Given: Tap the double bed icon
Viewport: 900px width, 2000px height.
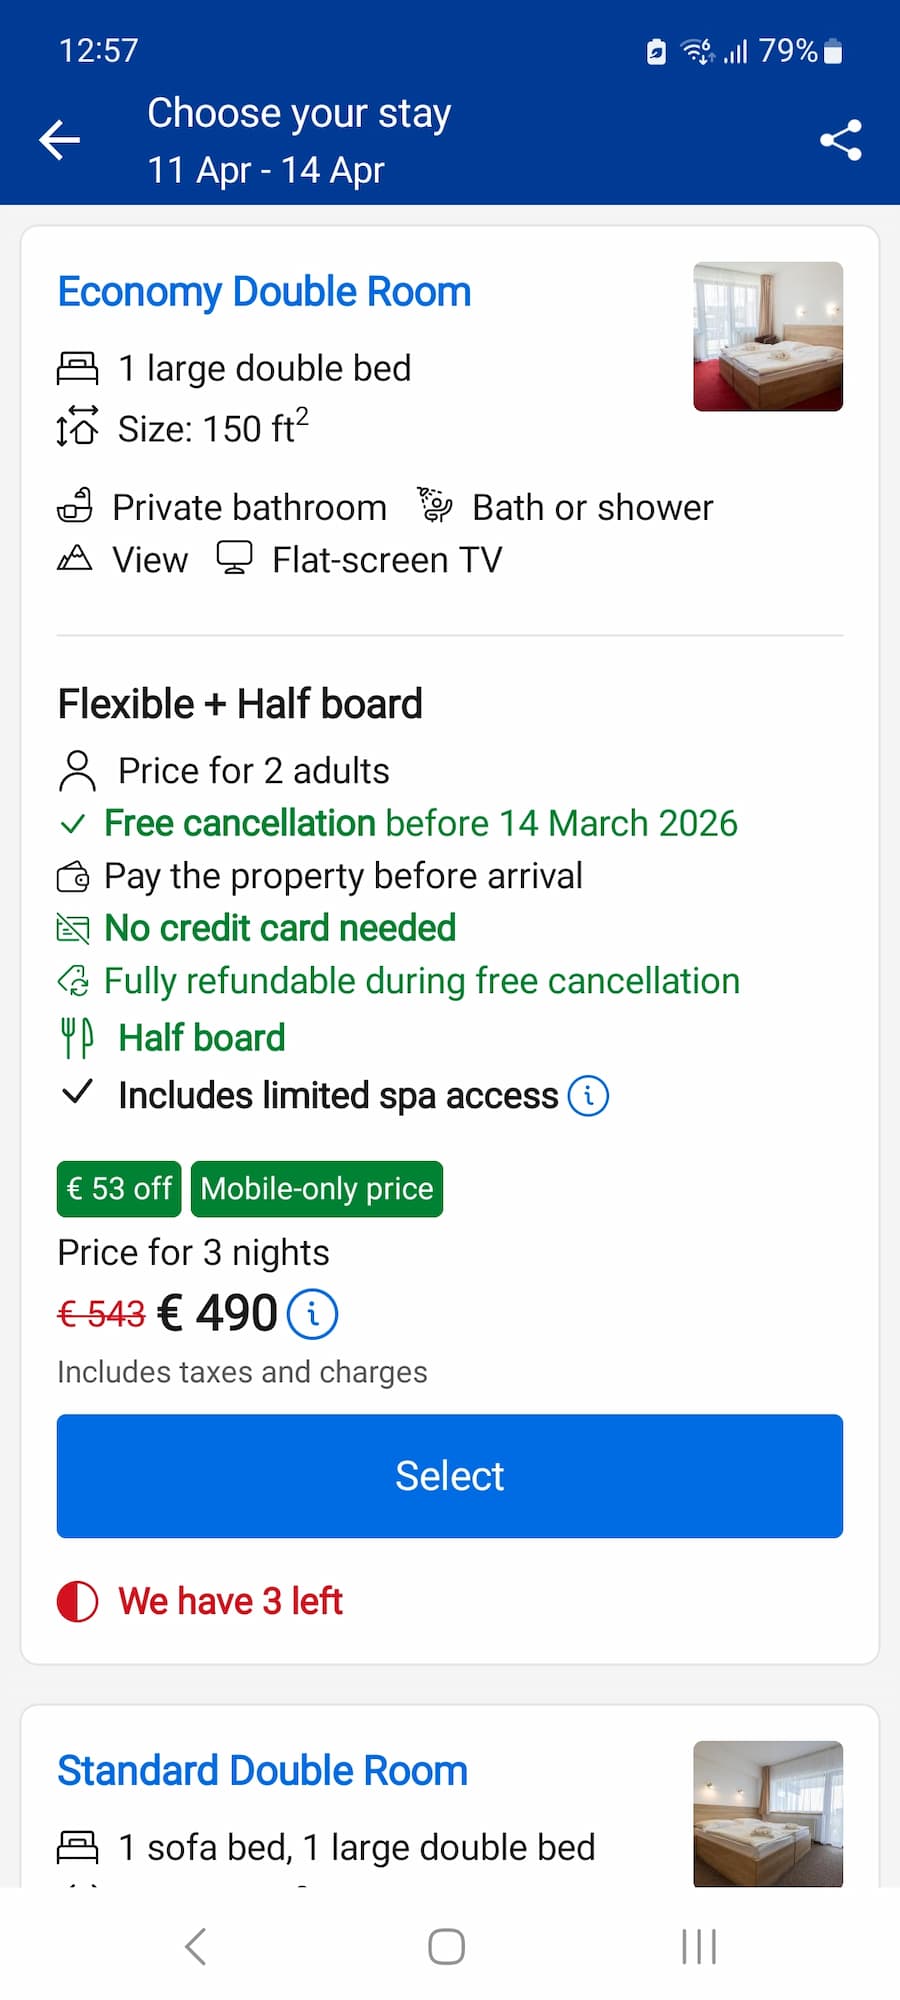Looking at the screenshot, I should [80, 367].
